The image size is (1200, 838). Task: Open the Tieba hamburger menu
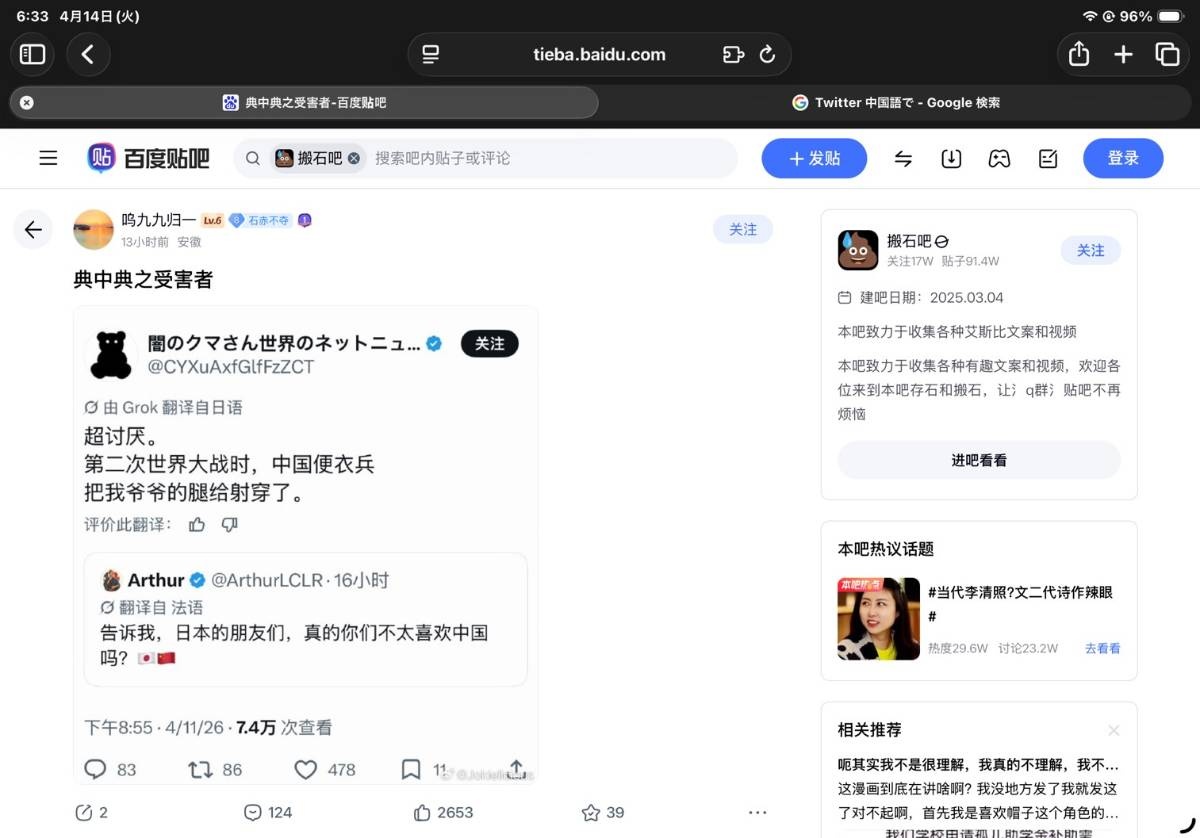[48, 158]
